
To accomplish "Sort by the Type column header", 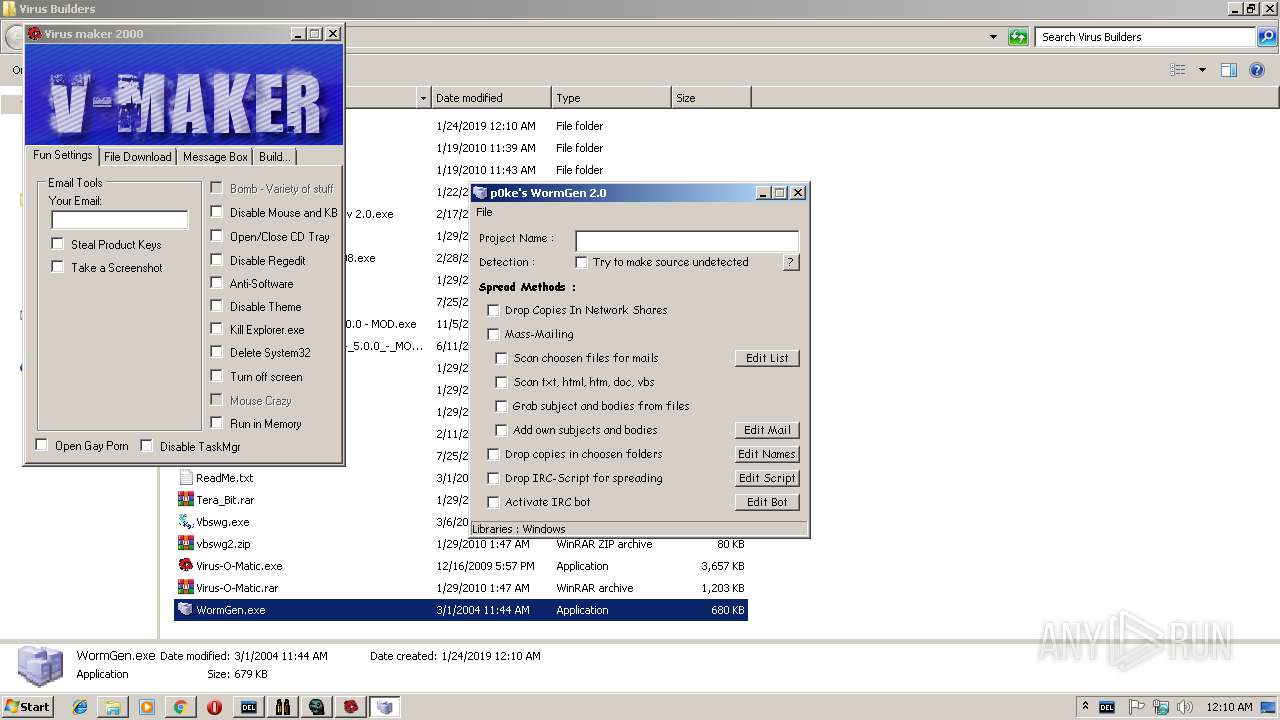I will [611, 98].
